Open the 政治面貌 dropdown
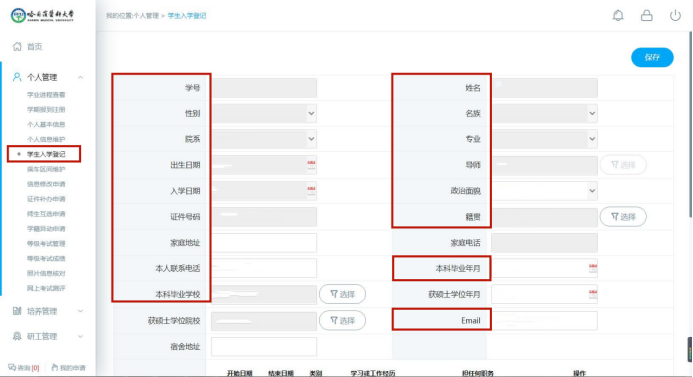The image size is (693, 377). (544, 190)
